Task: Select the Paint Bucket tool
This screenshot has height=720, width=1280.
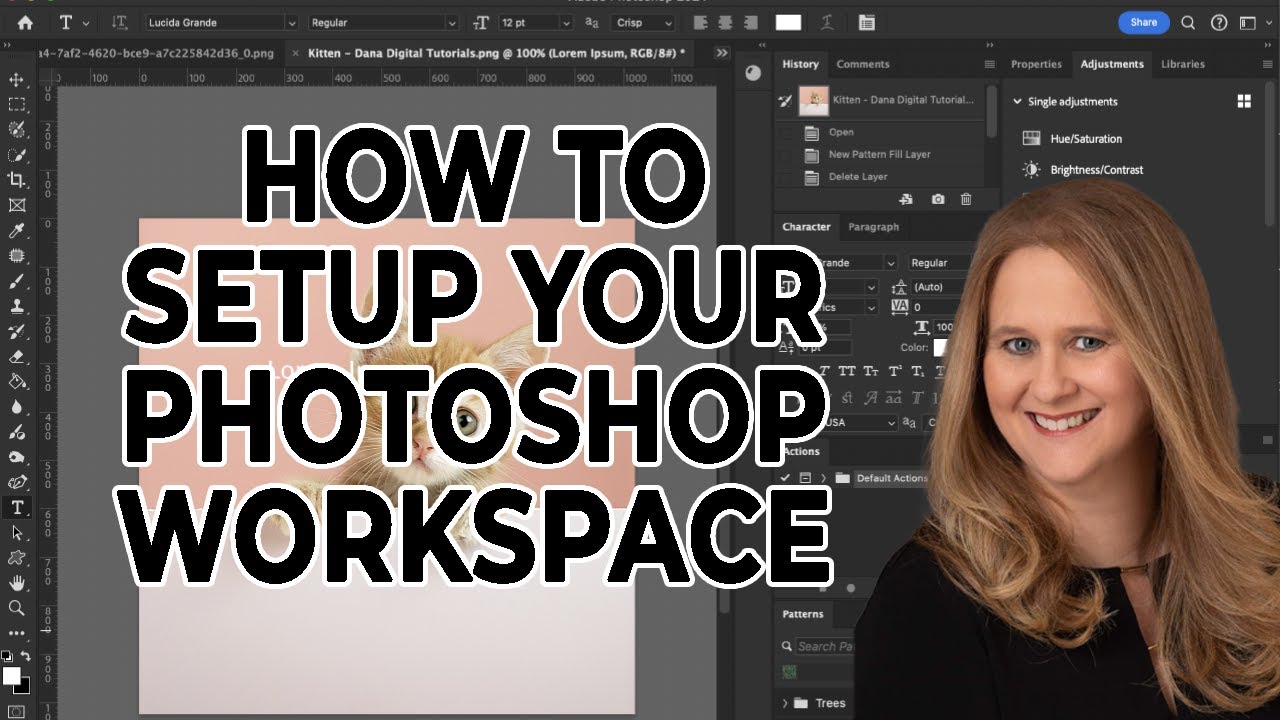Action: coord(16,381)
